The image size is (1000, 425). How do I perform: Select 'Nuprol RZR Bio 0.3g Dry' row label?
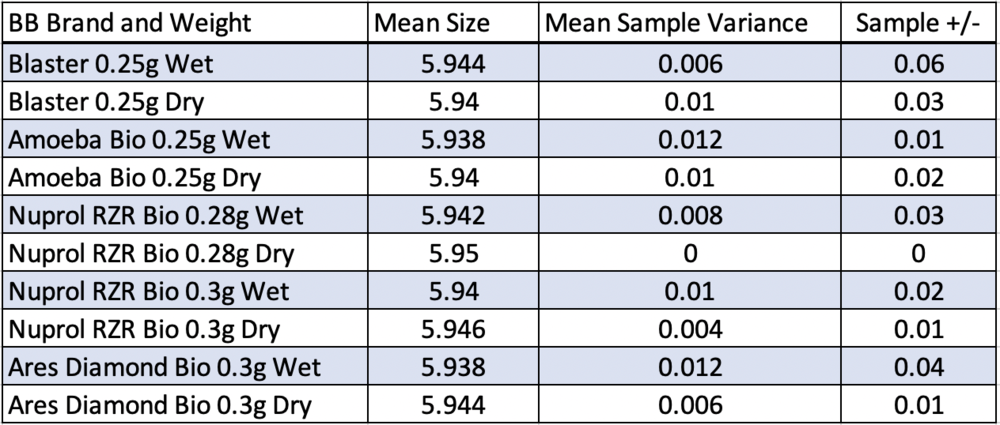click(145, 330)
